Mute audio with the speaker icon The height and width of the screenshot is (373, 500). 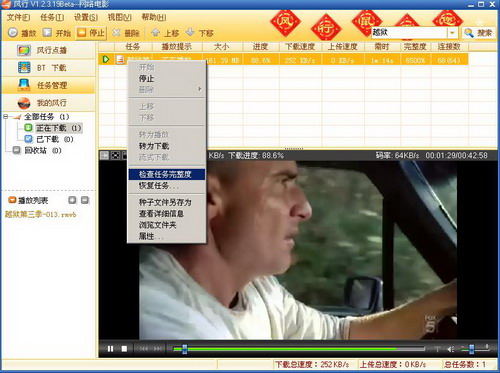click(451, 349)
